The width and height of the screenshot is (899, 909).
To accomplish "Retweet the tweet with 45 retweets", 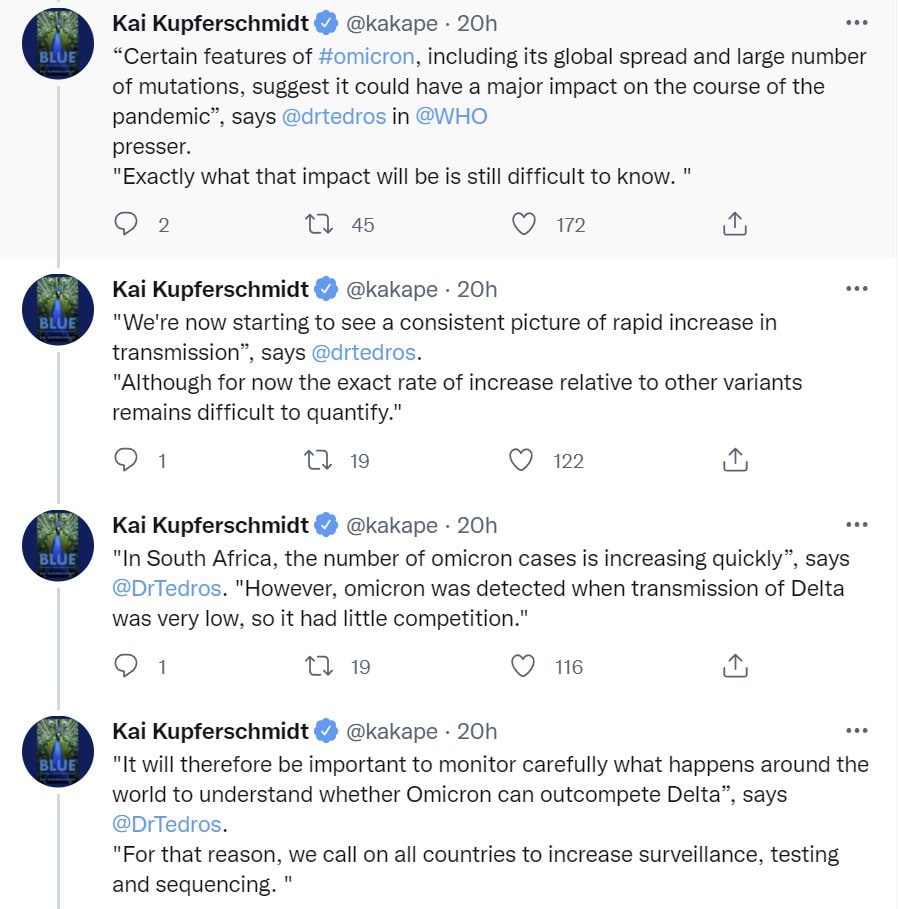I will 319,224.
